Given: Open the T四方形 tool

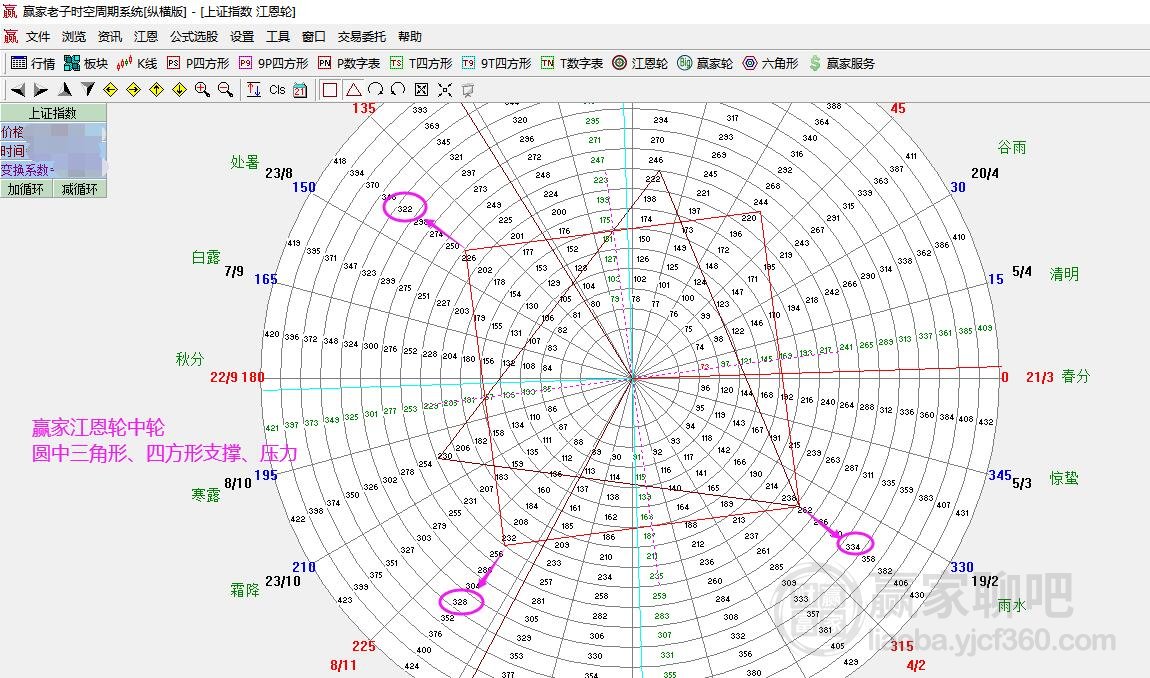Looking at the screenshot, I should coord(421,64).
